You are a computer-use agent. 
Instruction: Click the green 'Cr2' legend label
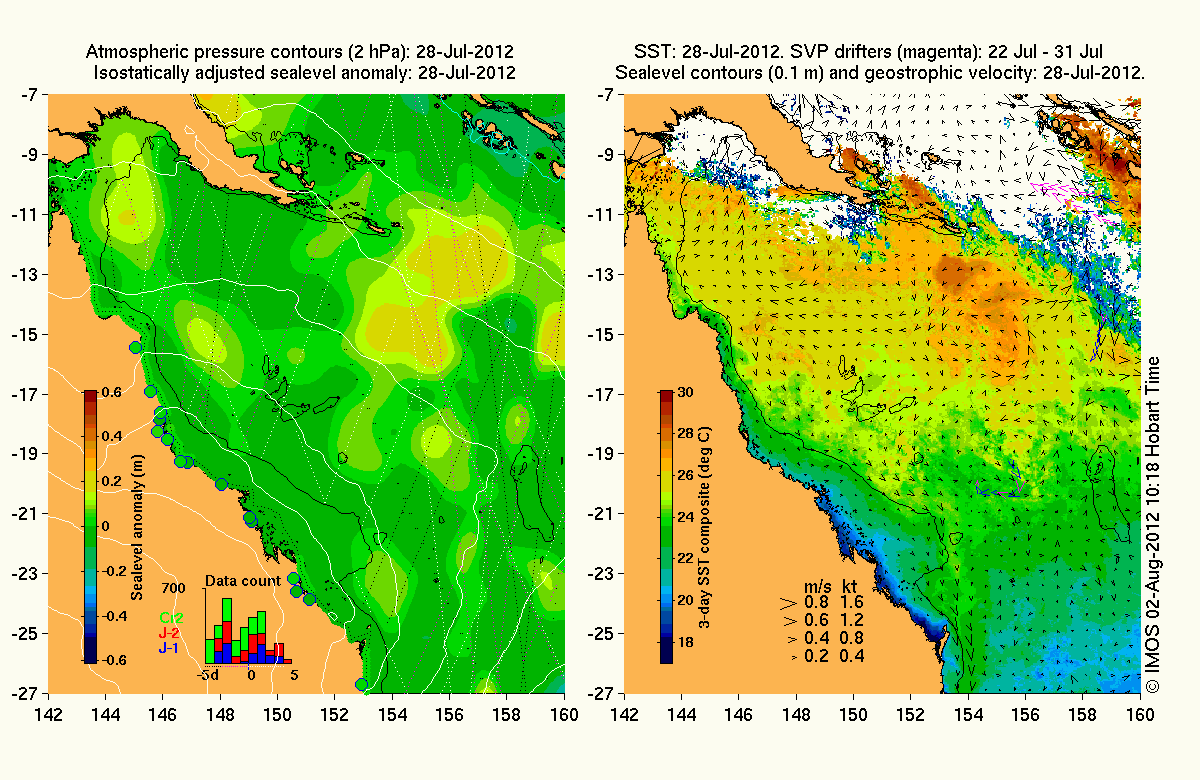[x=170, y=618]
